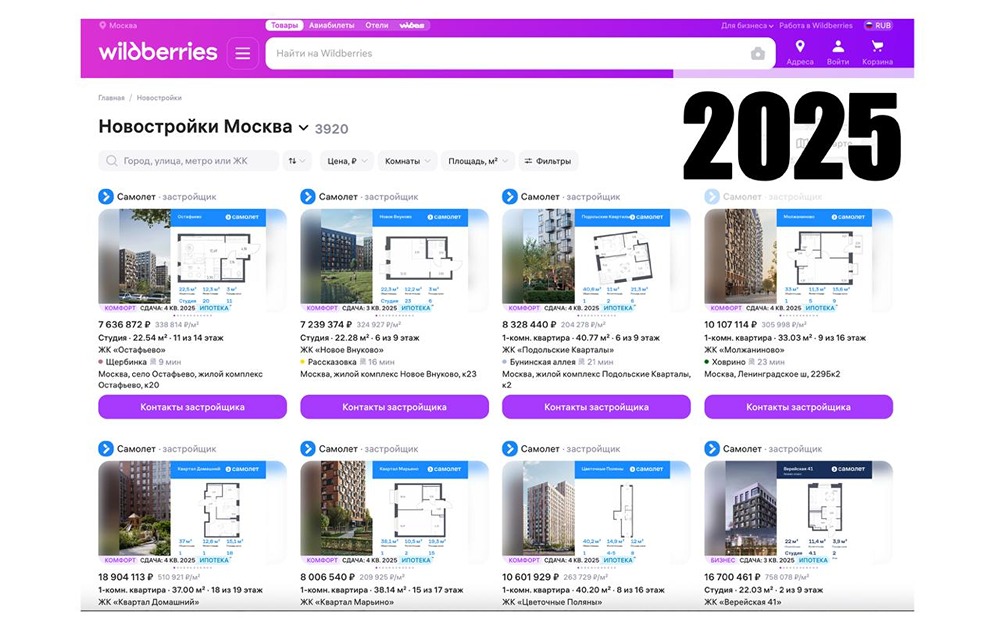
Task: Click the Wildberries logo
Action: 158,52
